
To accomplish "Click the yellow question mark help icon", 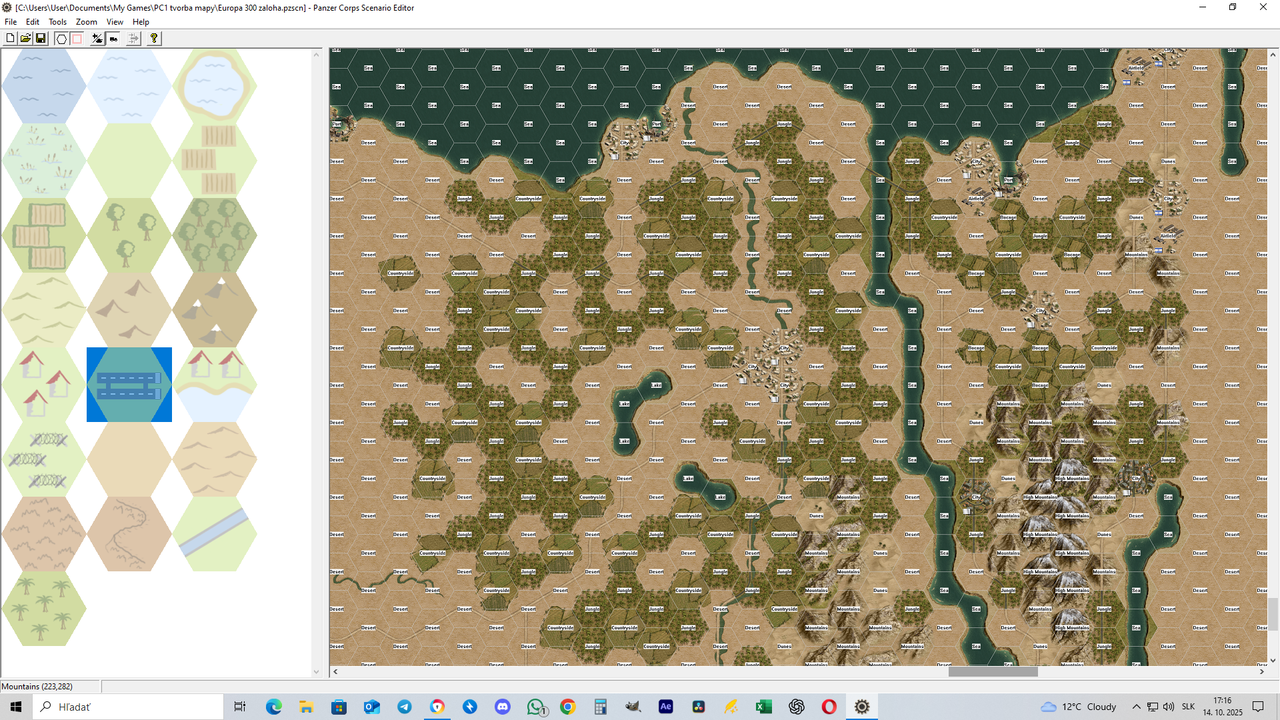I will pos(154,38).
